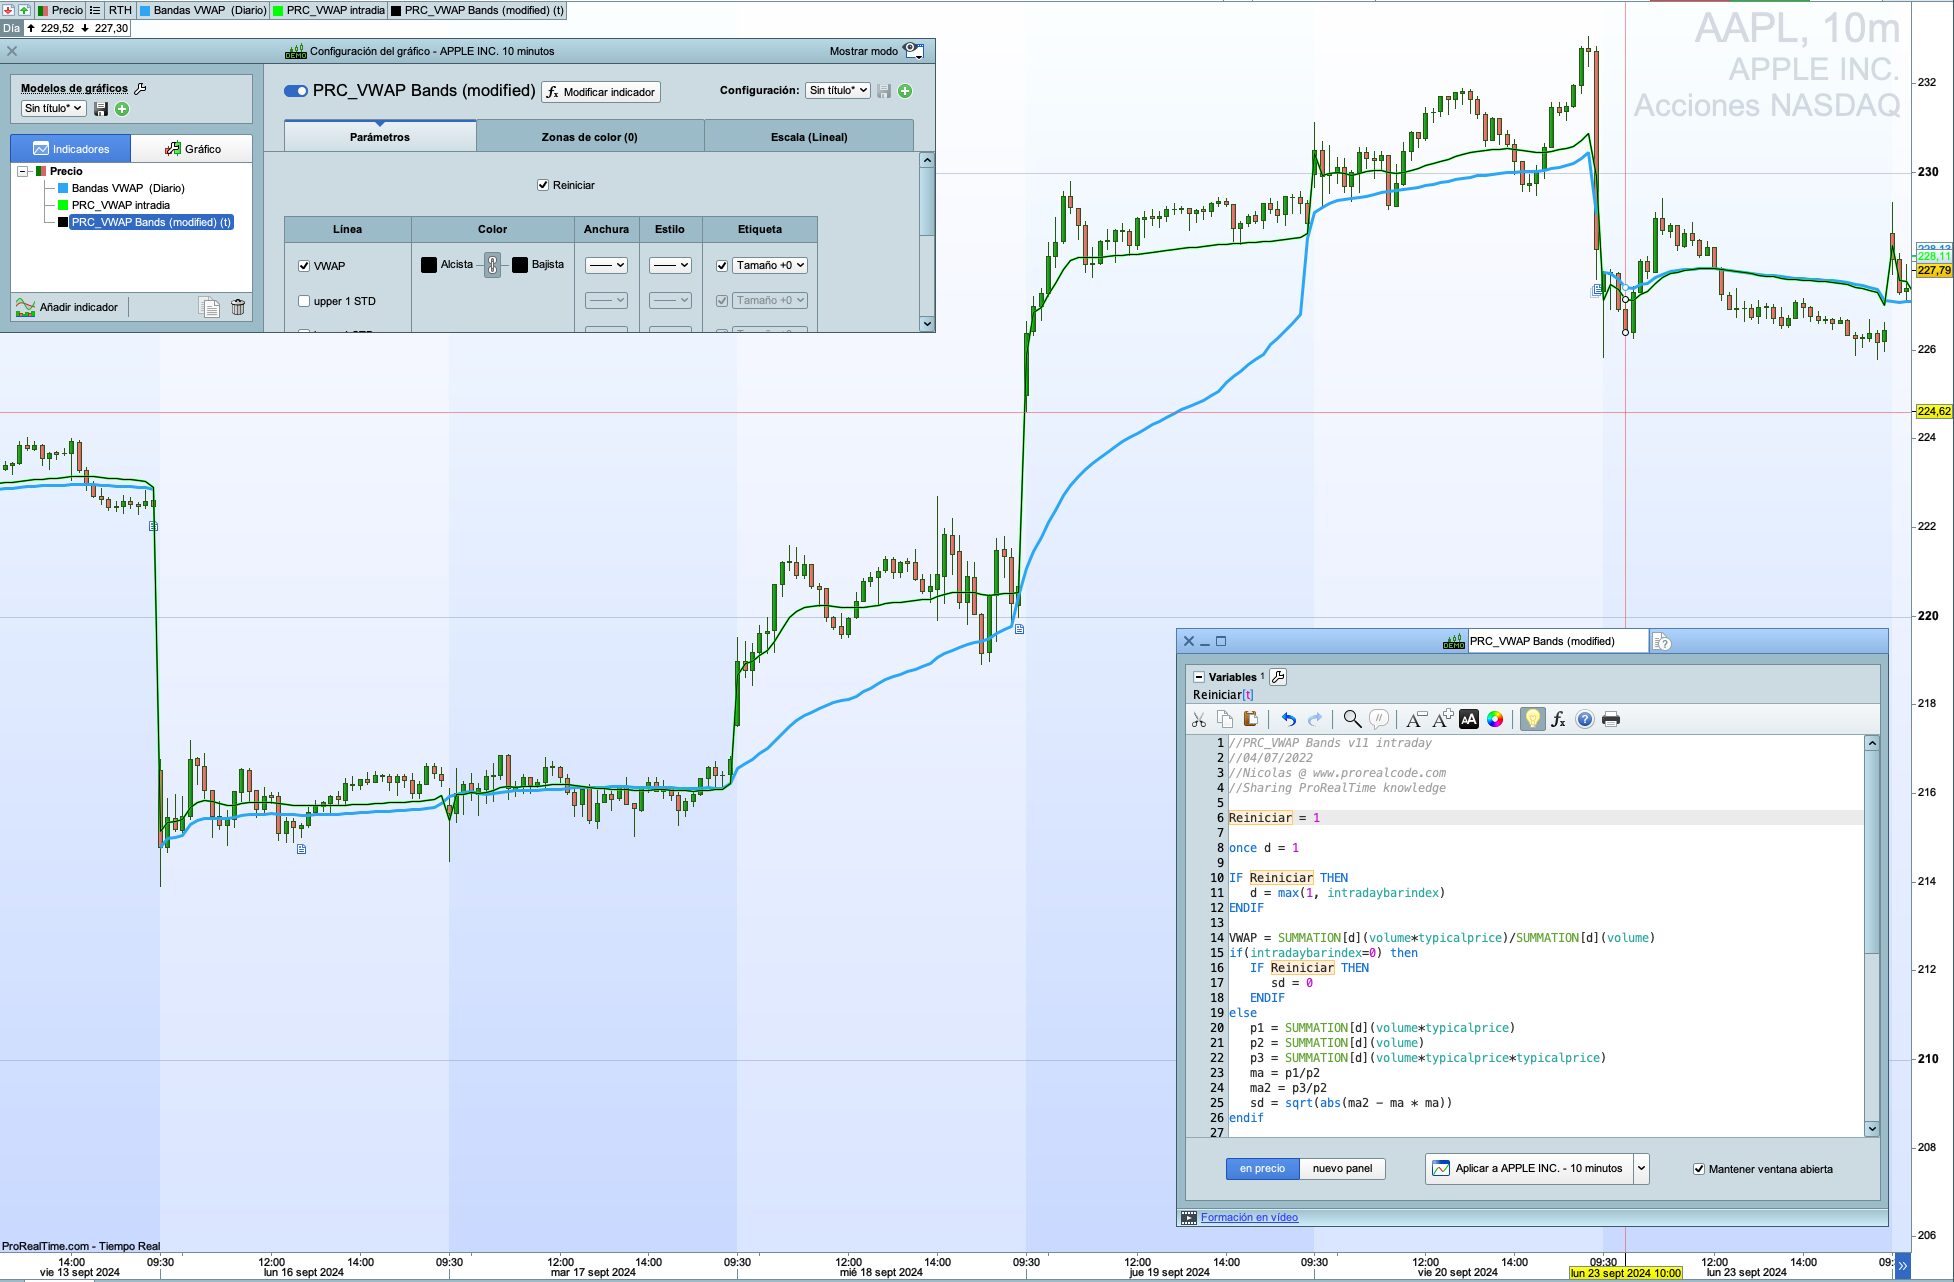1954x1282 pixels.
Task: Undo last edit in code editor
Action: click(1288, 719)
